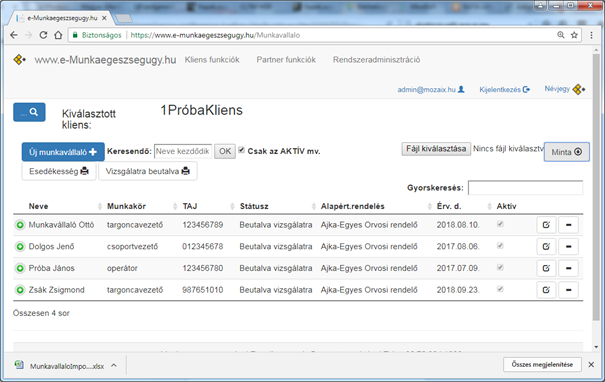Click the browser address bar URL

(x=215, y=35)
